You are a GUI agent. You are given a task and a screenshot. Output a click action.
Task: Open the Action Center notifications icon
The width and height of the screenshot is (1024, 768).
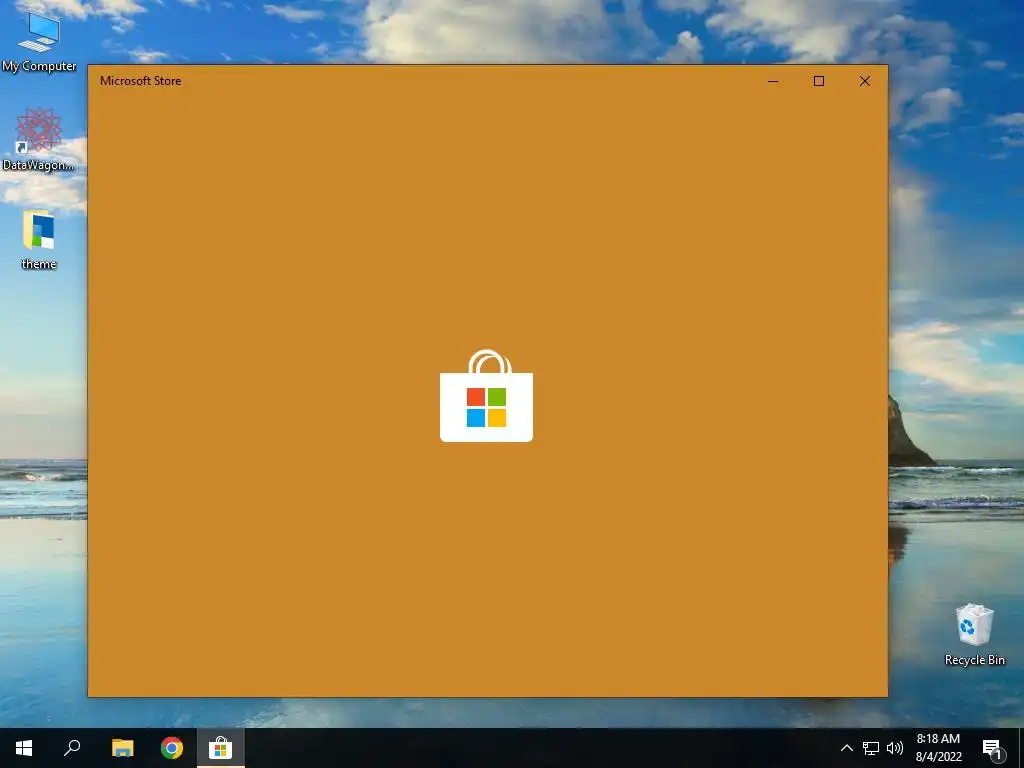click(x=991, y=748)
